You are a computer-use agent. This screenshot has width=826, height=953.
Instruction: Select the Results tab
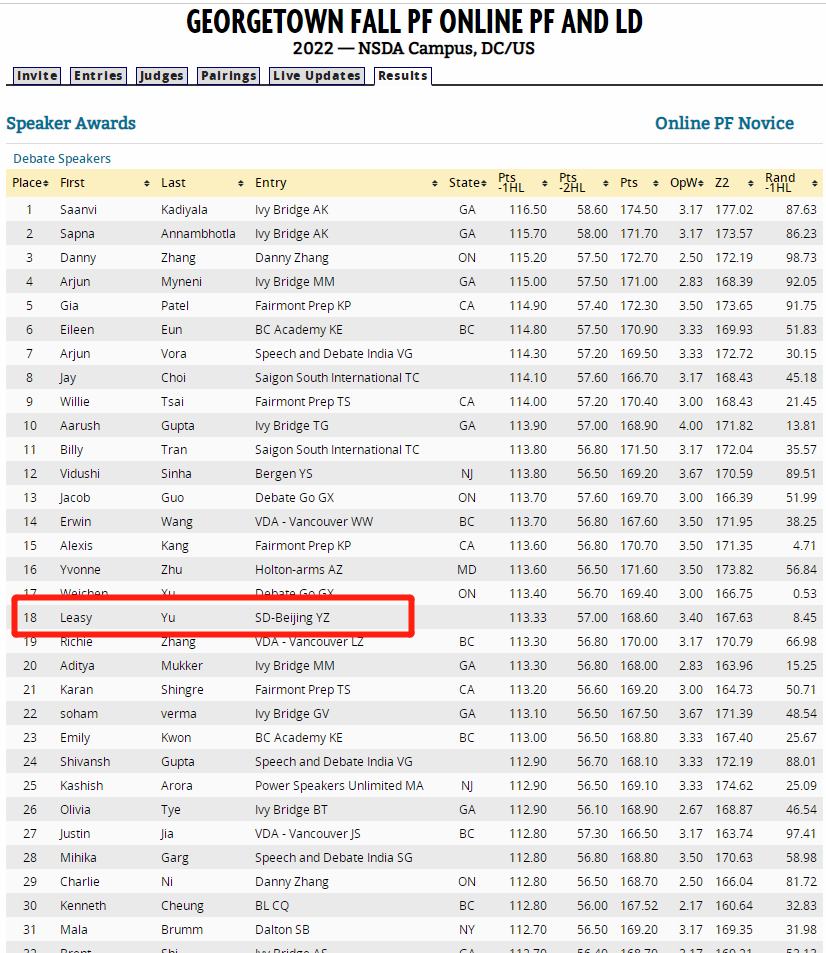[x=403, y=76]
